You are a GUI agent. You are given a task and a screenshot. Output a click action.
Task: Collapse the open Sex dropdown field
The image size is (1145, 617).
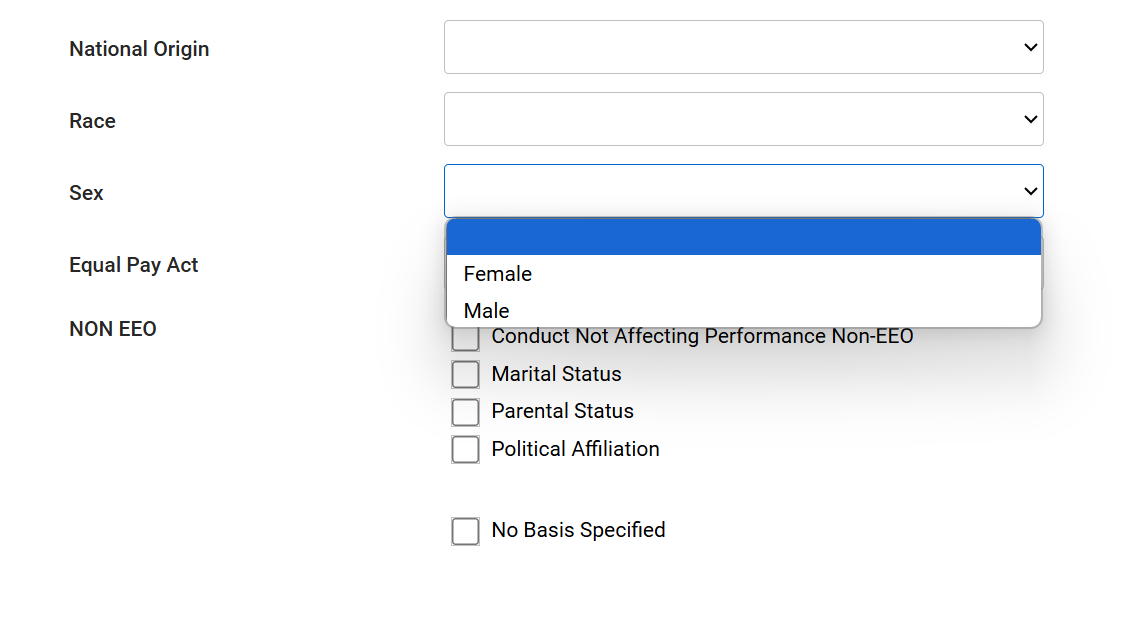[x=743, y=191]
